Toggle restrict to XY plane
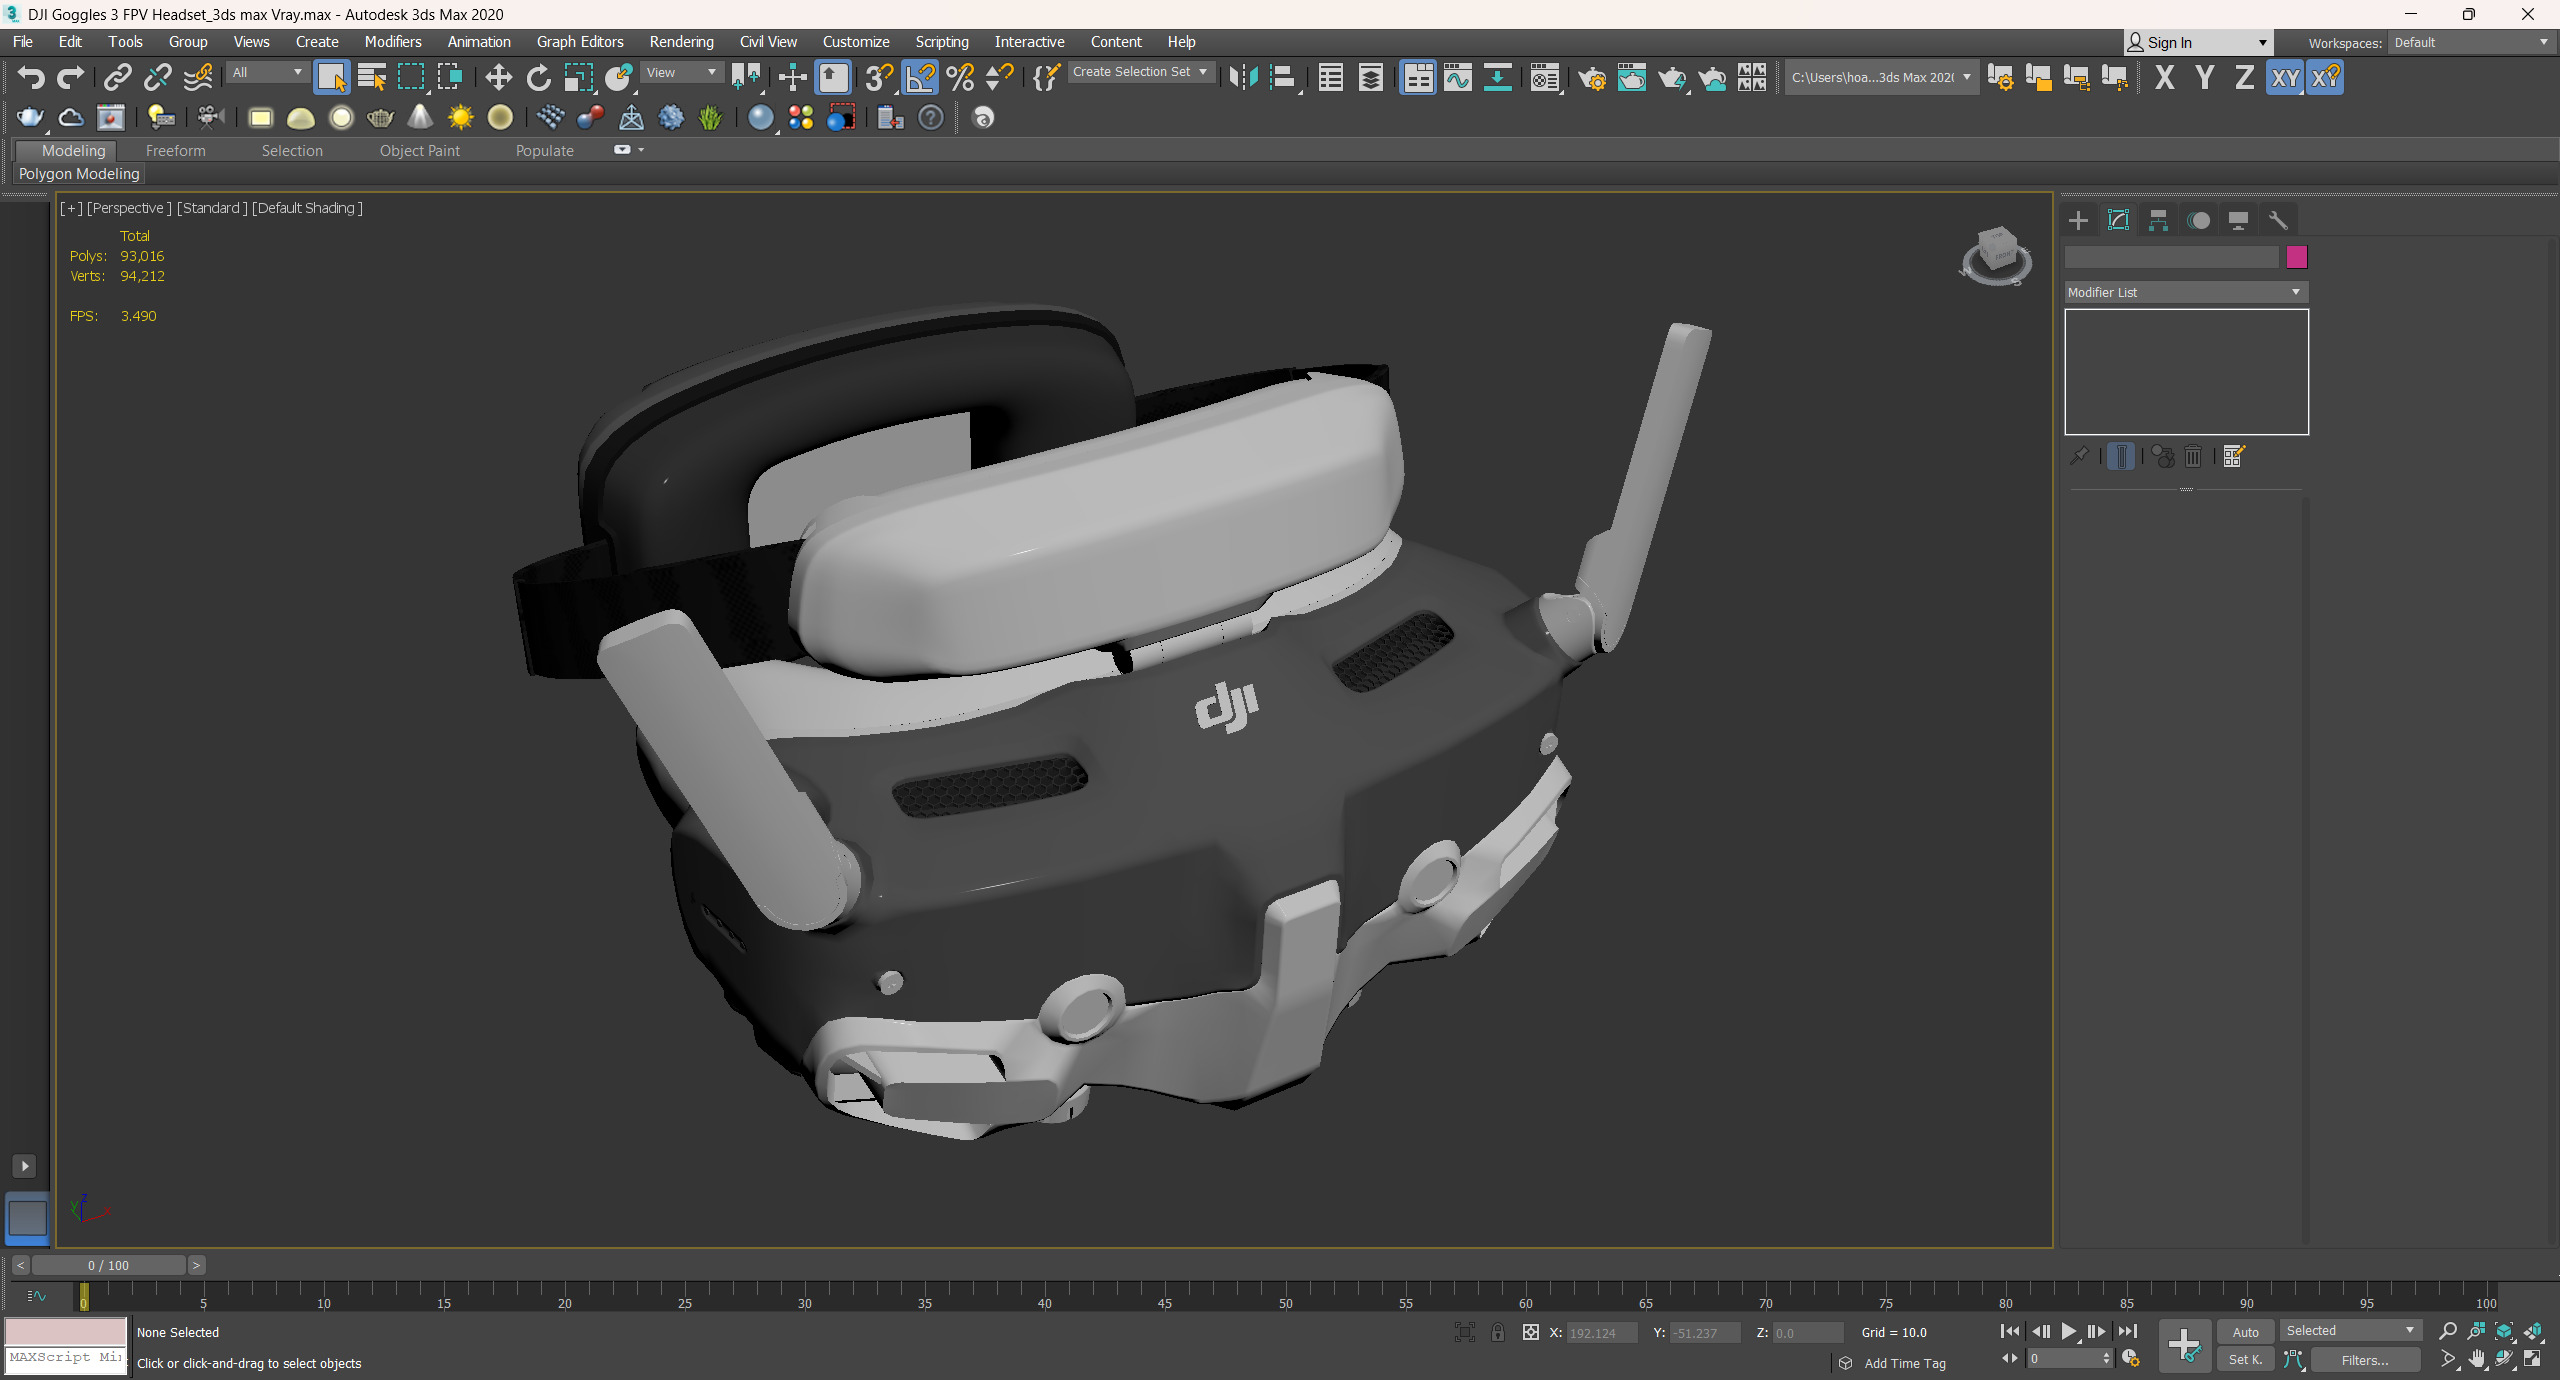This screenshot has width=2560, height=1380. (x=2284, y=77)
